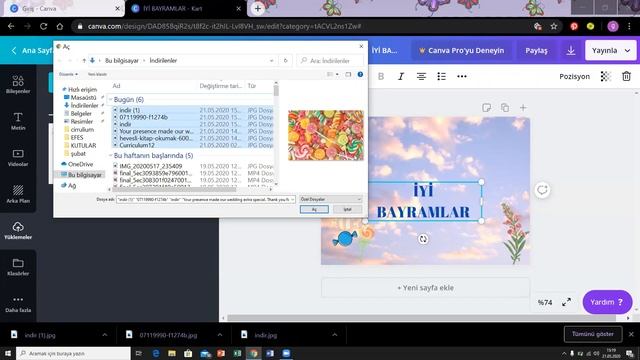
Task: Toggle bold text formatting in Canva
Action: (381, 76)
